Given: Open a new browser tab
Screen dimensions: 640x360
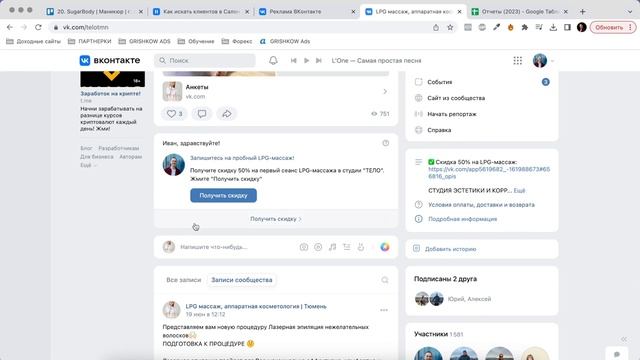Looking at the screenshot, I should (x=582, y=12).
